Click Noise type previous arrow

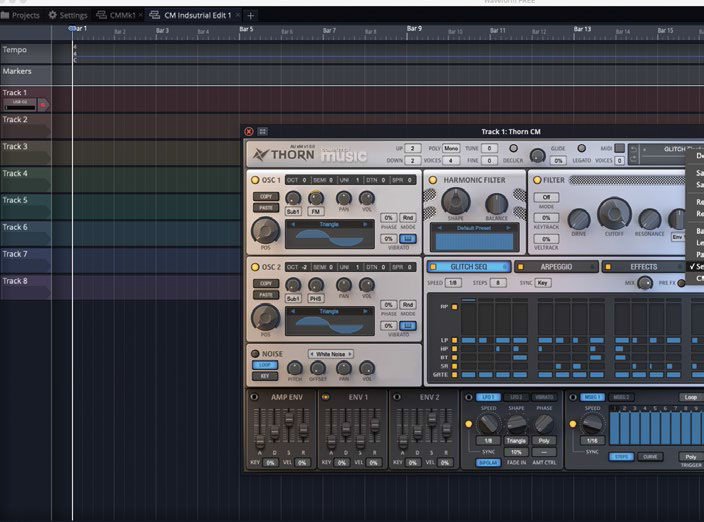312,354
